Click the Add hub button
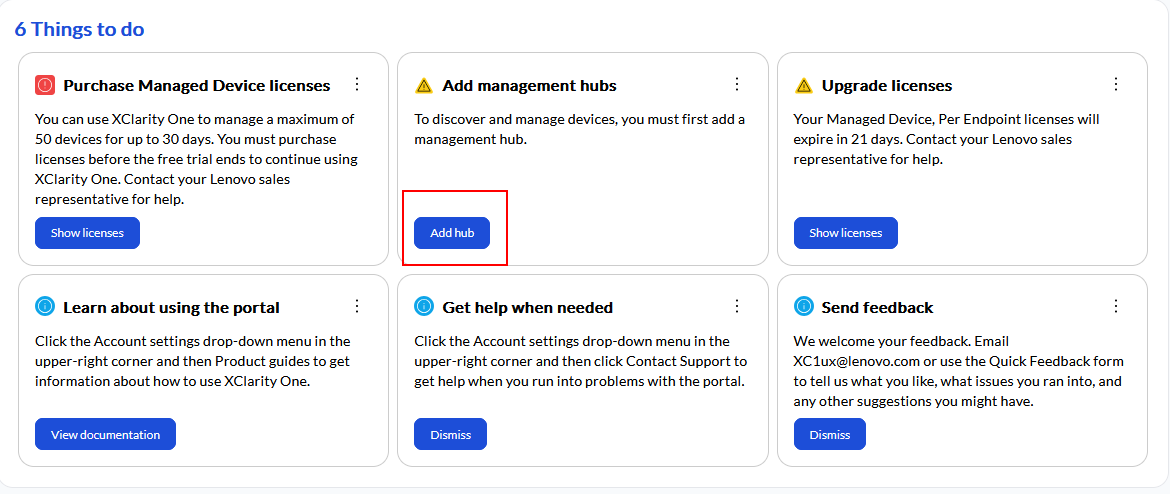The width and height of the screenshot is (1170, 494). pyautogui.click(x=452, y=233)
